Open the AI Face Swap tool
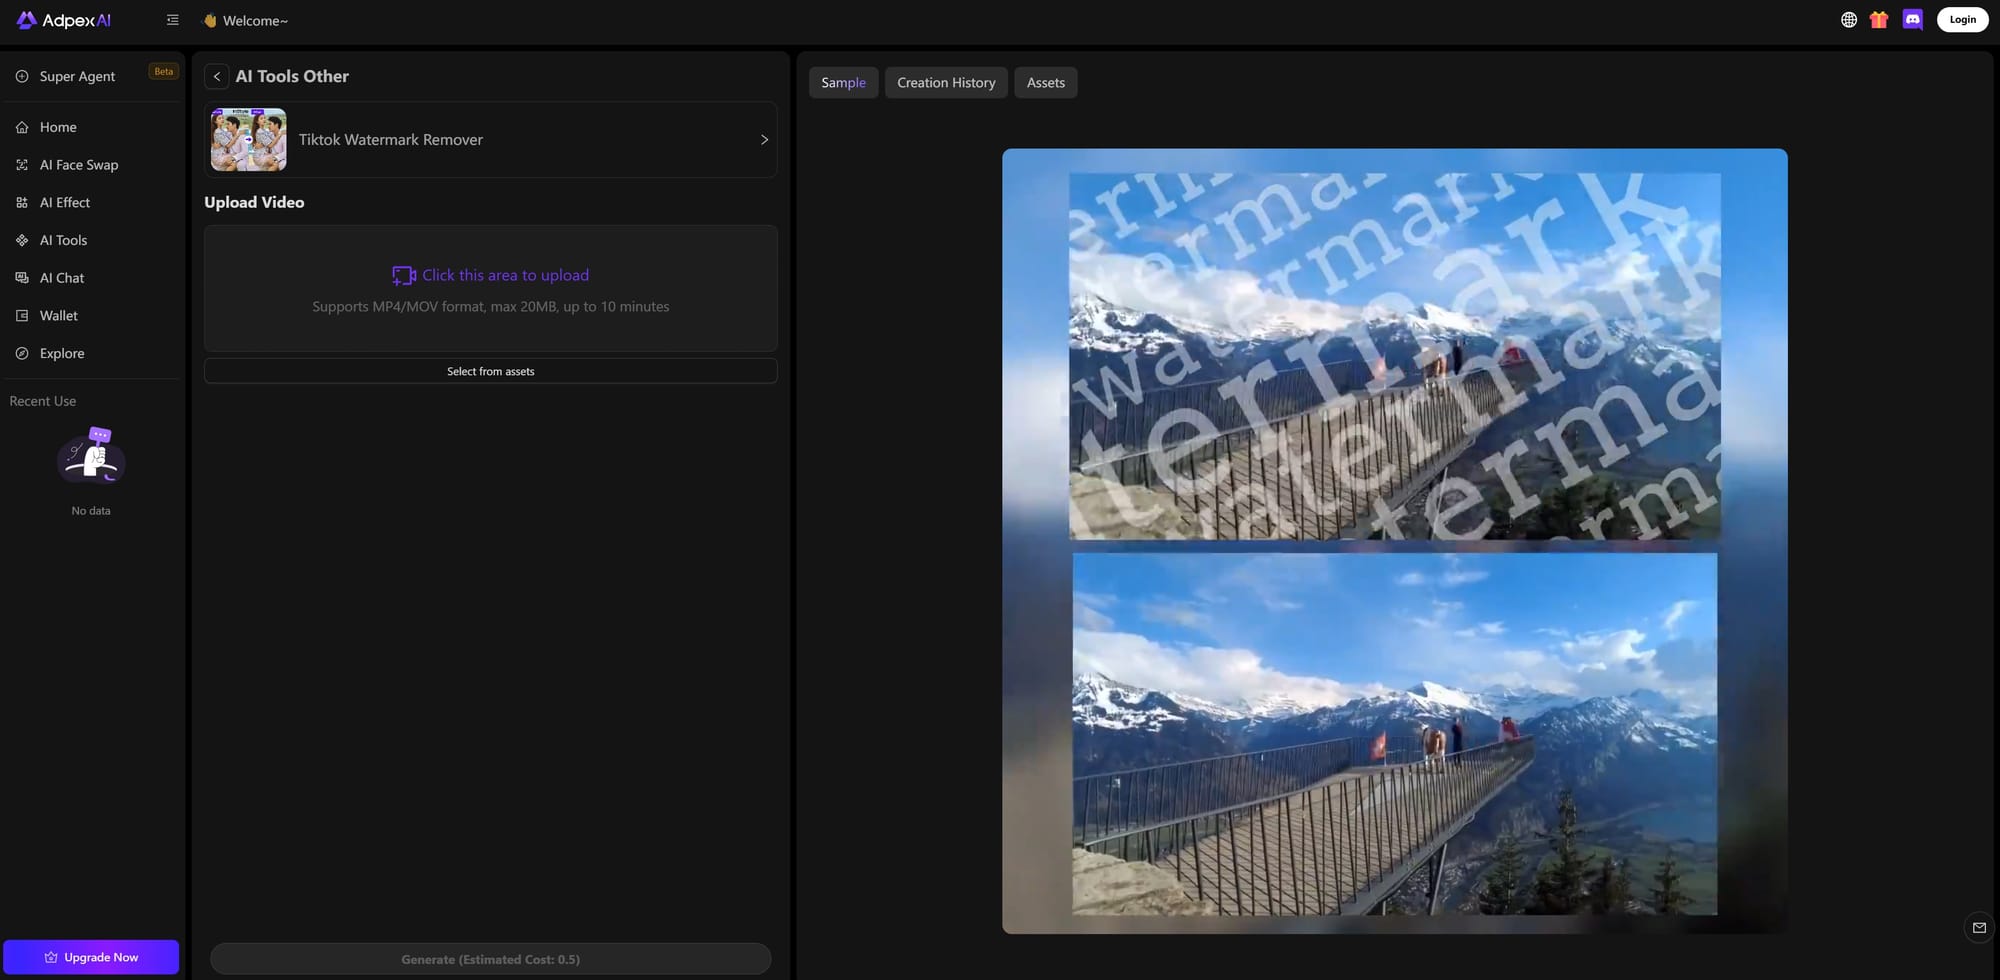 (78, 164)
